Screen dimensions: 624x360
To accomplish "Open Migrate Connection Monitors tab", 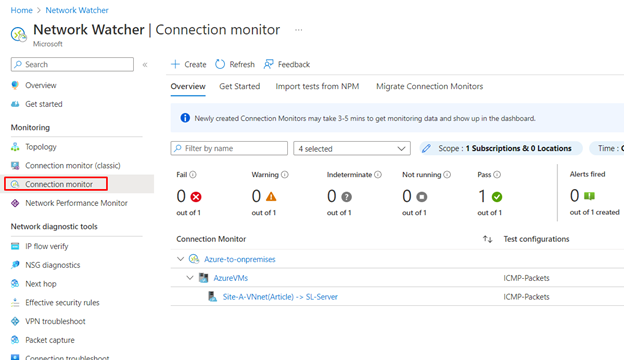I will (x=429, y=86).
